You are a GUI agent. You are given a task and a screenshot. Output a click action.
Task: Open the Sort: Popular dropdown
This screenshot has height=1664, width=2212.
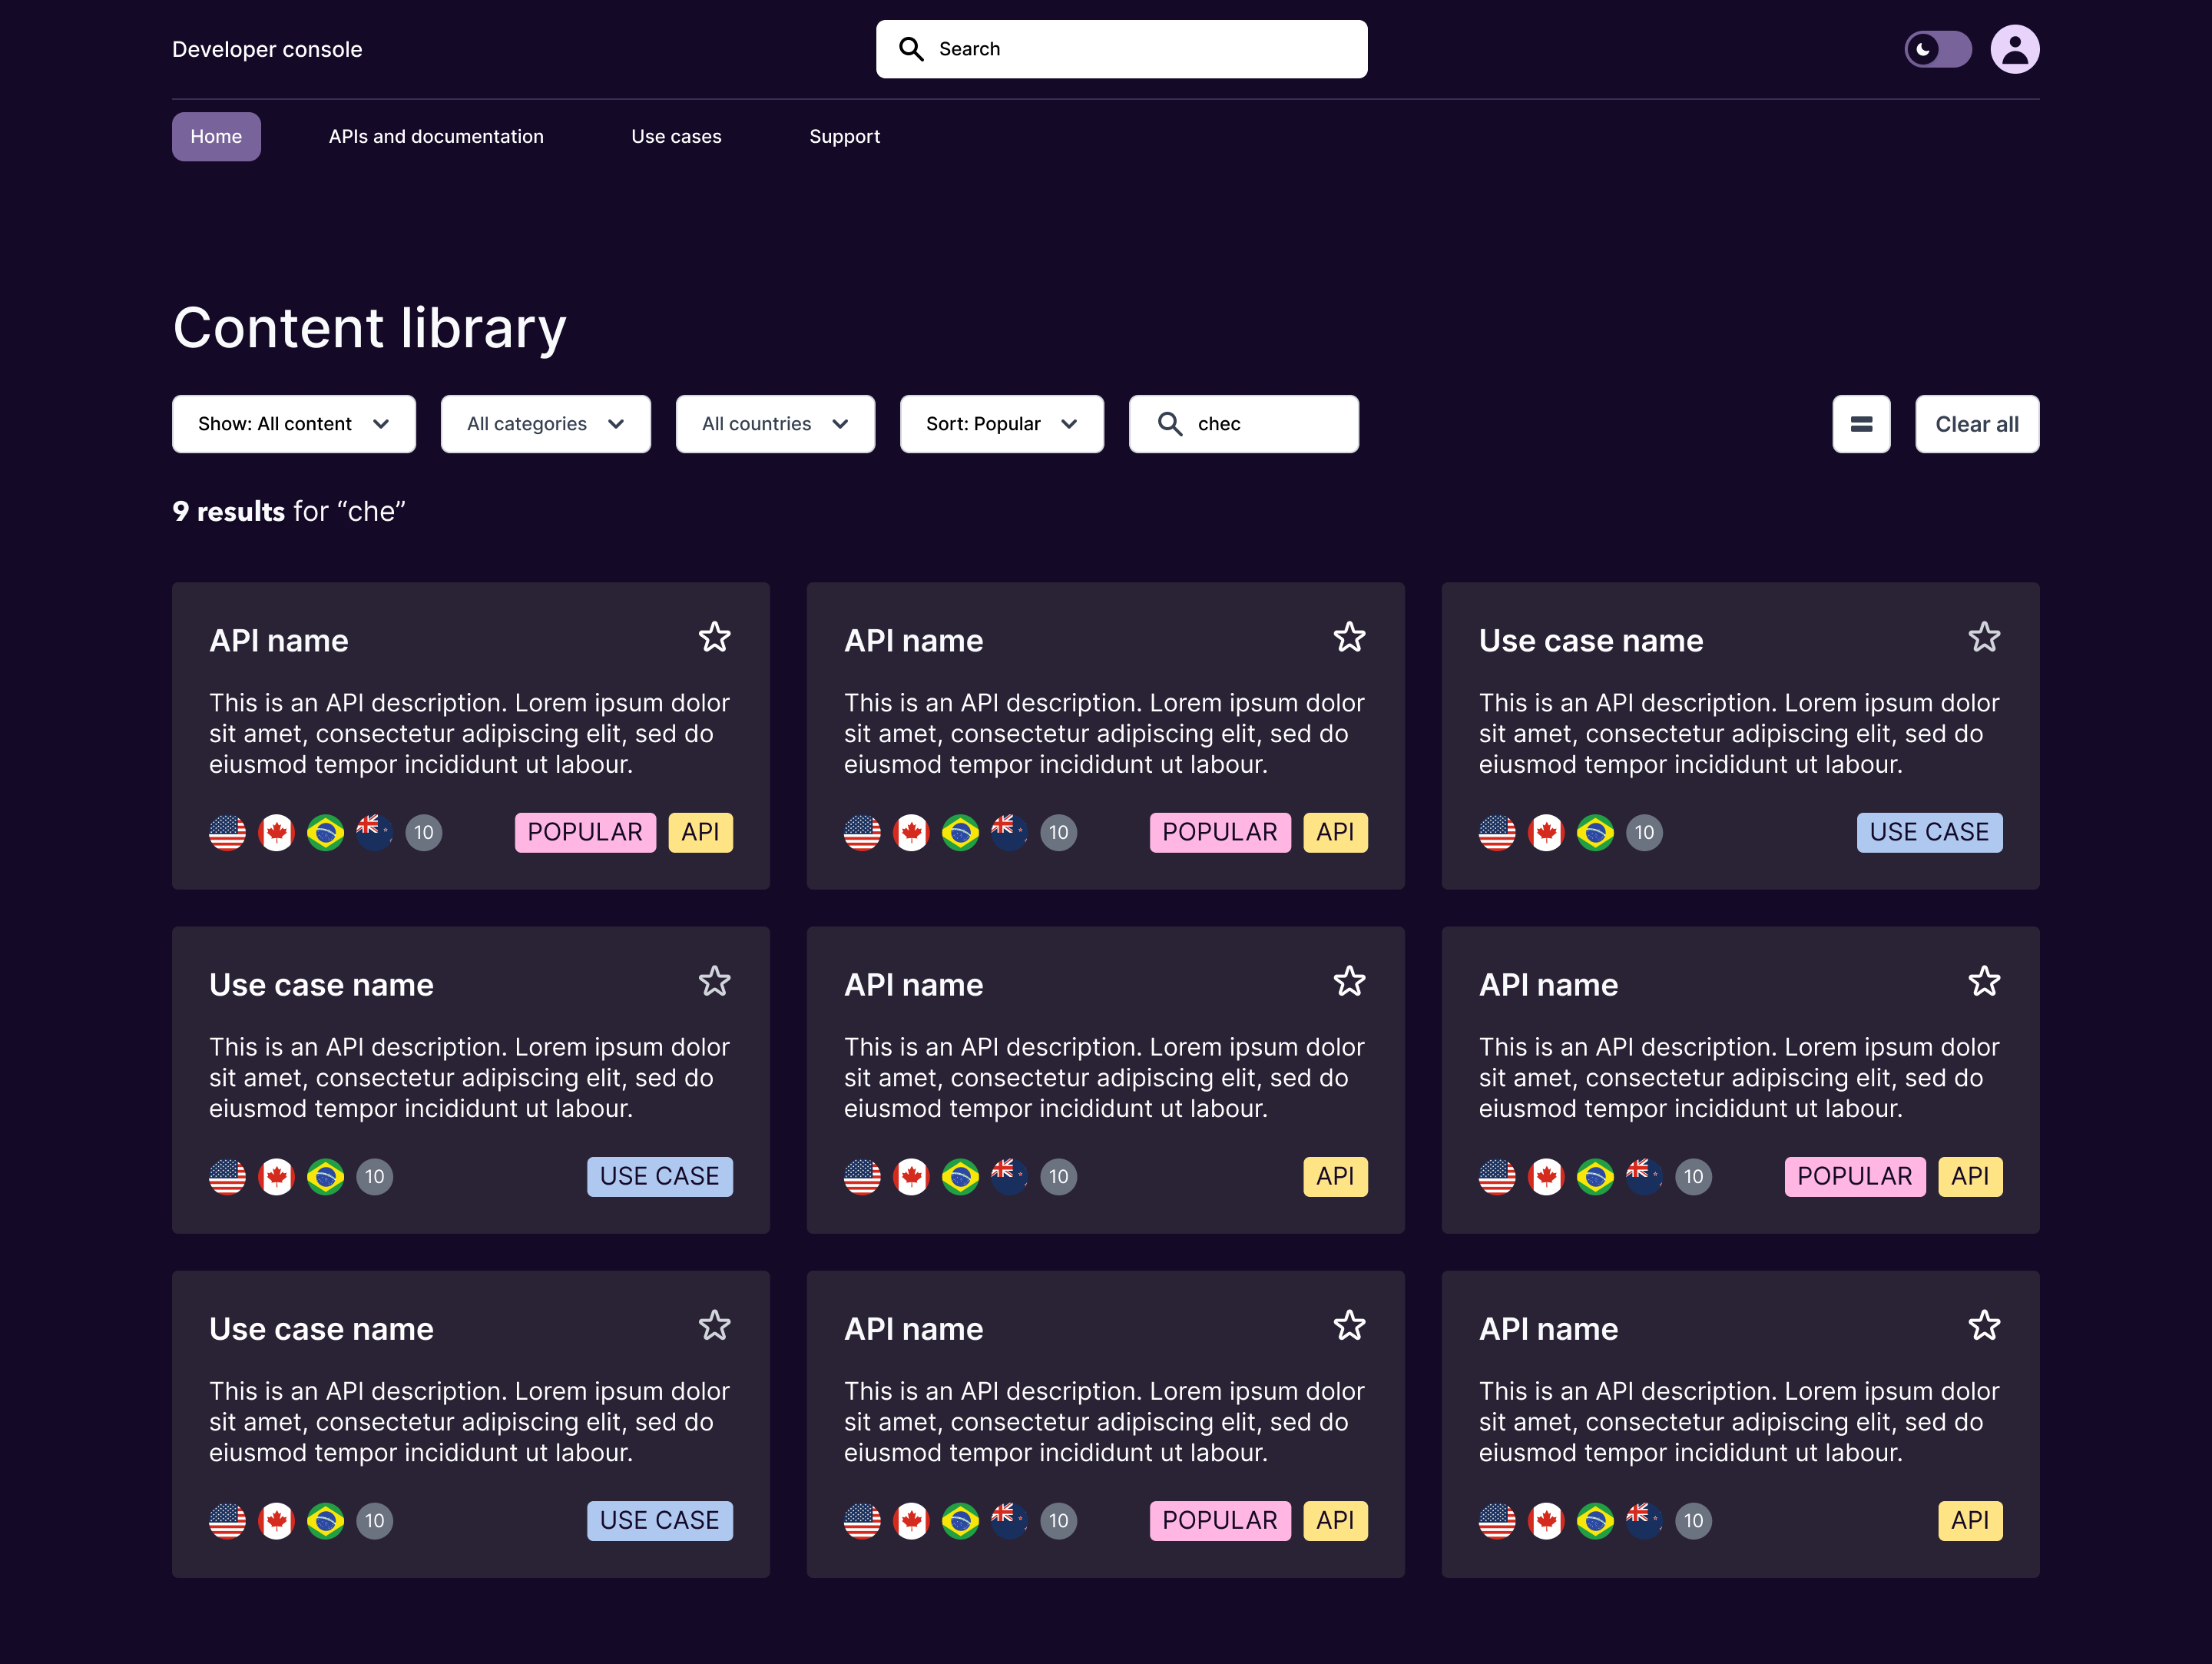click(x=1001, y=424)
